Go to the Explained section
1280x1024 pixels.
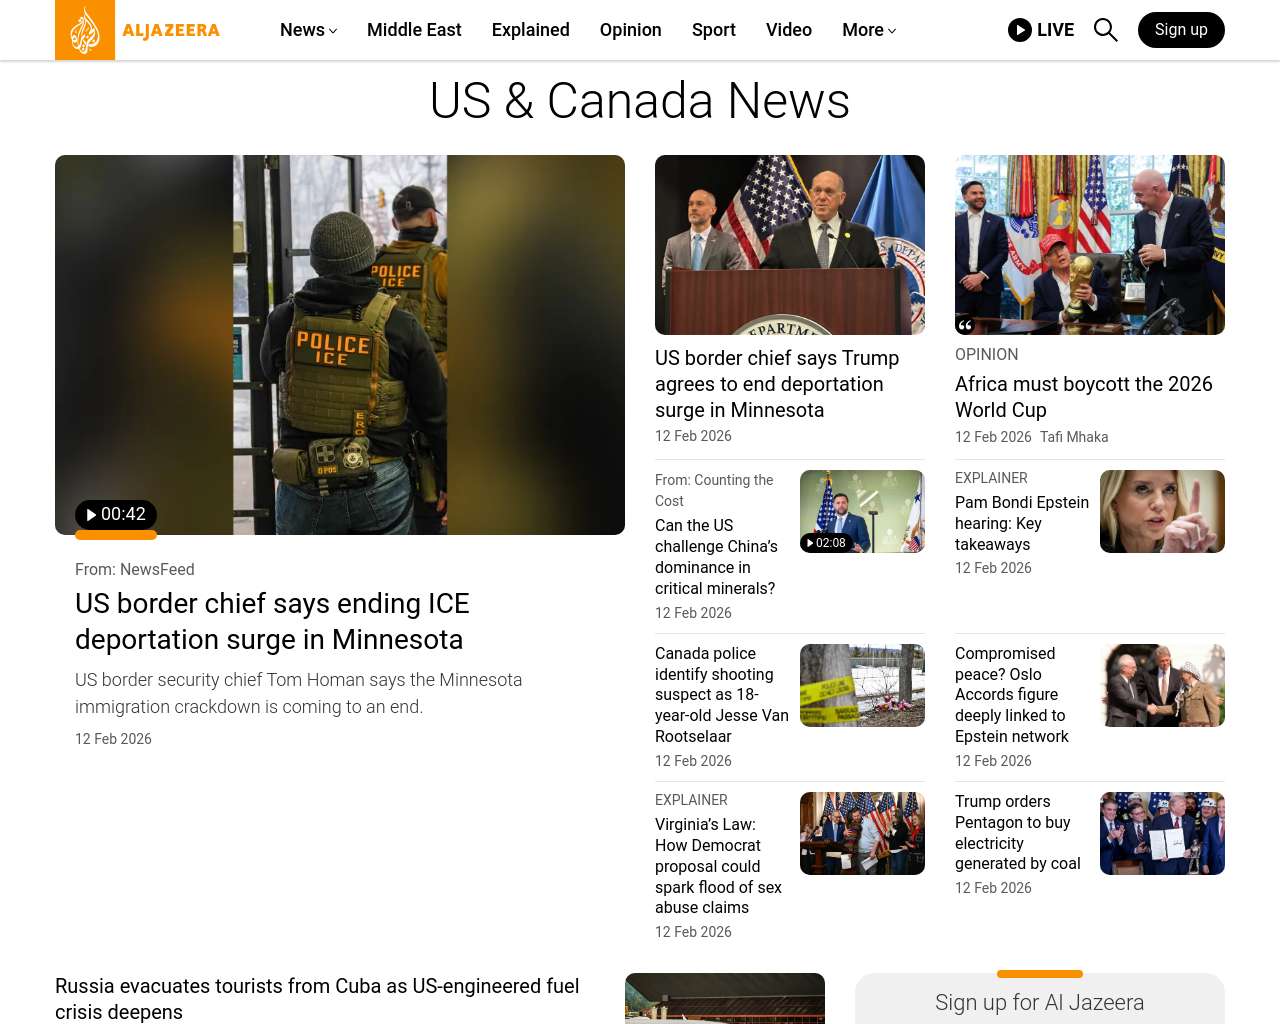coord(531,30)
